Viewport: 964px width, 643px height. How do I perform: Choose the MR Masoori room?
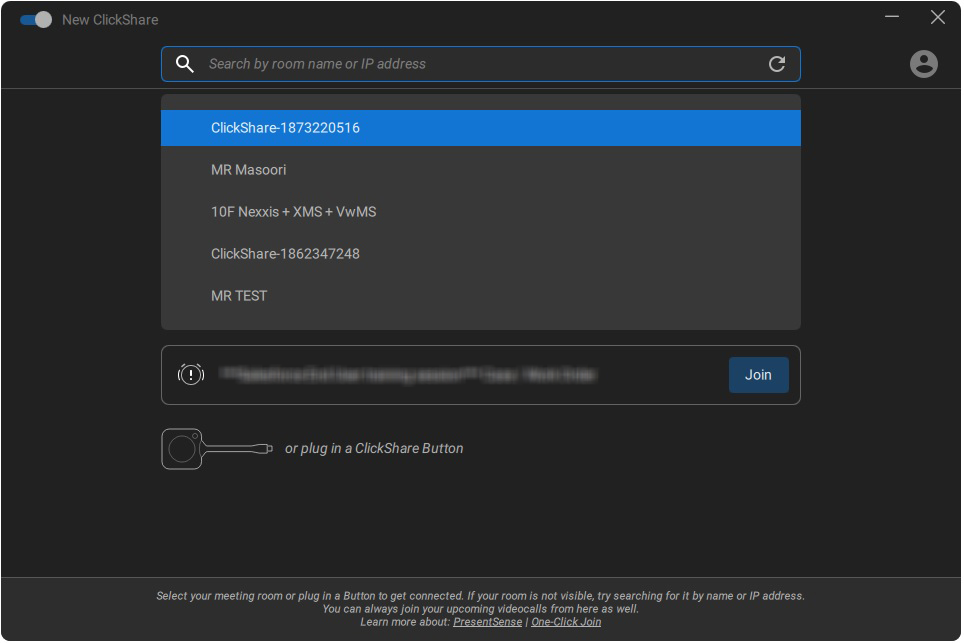(248, 170)
